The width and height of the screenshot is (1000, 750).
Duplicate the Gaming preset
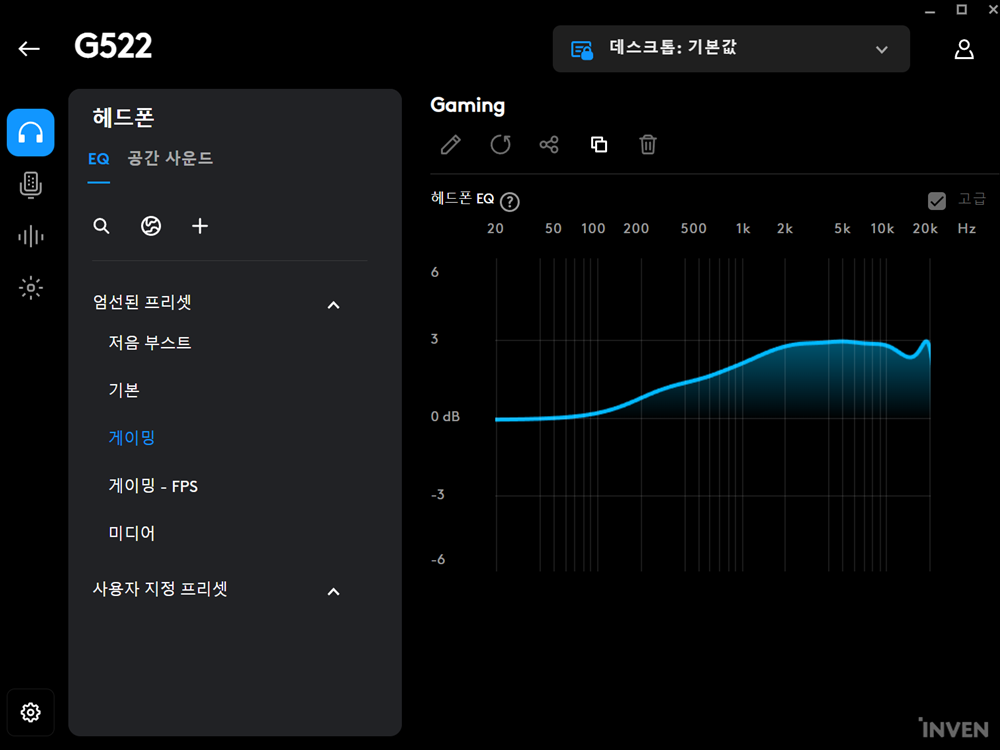[x=599, y=145]
